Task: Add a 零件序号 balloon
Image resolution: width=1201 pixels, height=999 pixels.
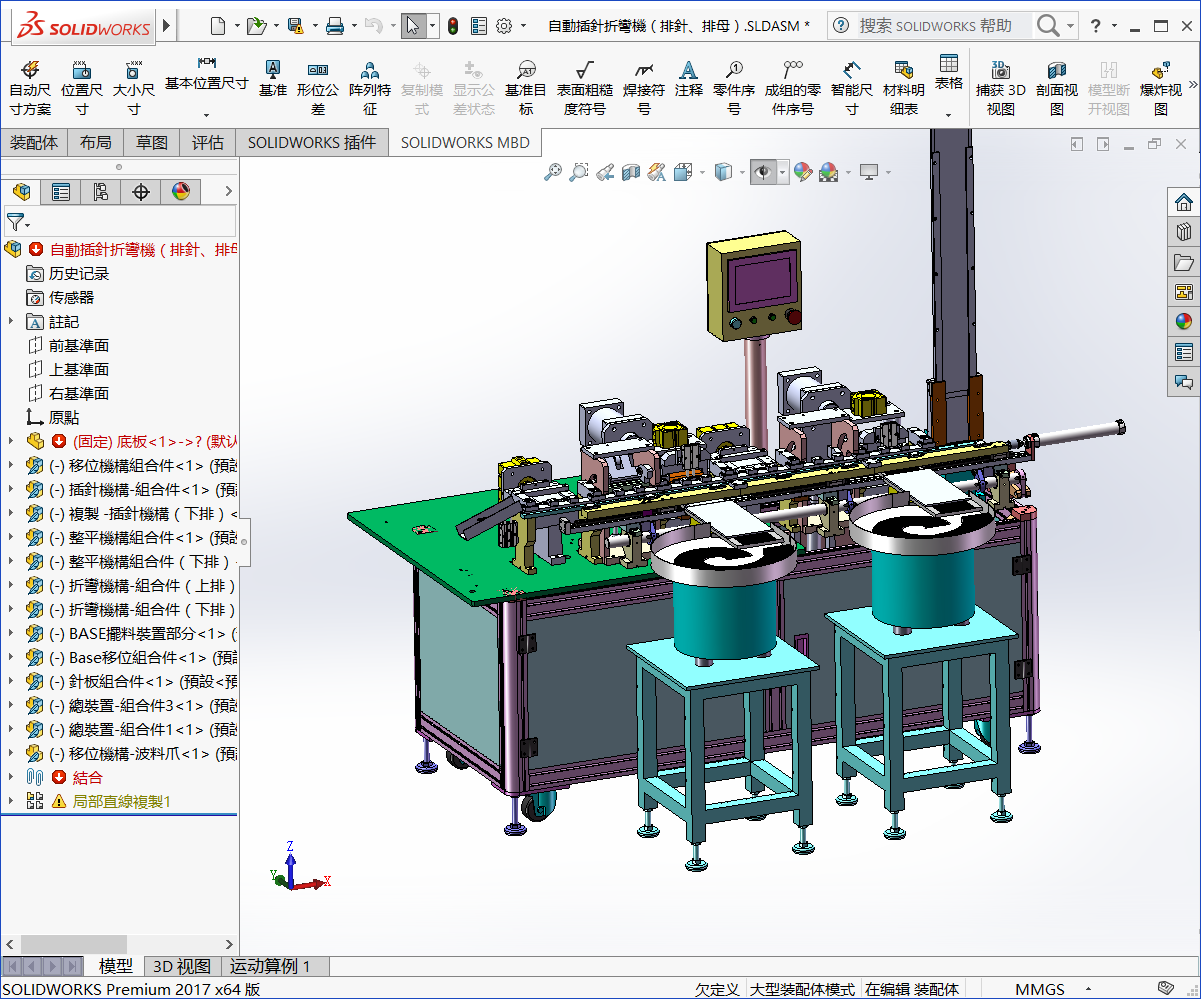Action: coord(734,87)
